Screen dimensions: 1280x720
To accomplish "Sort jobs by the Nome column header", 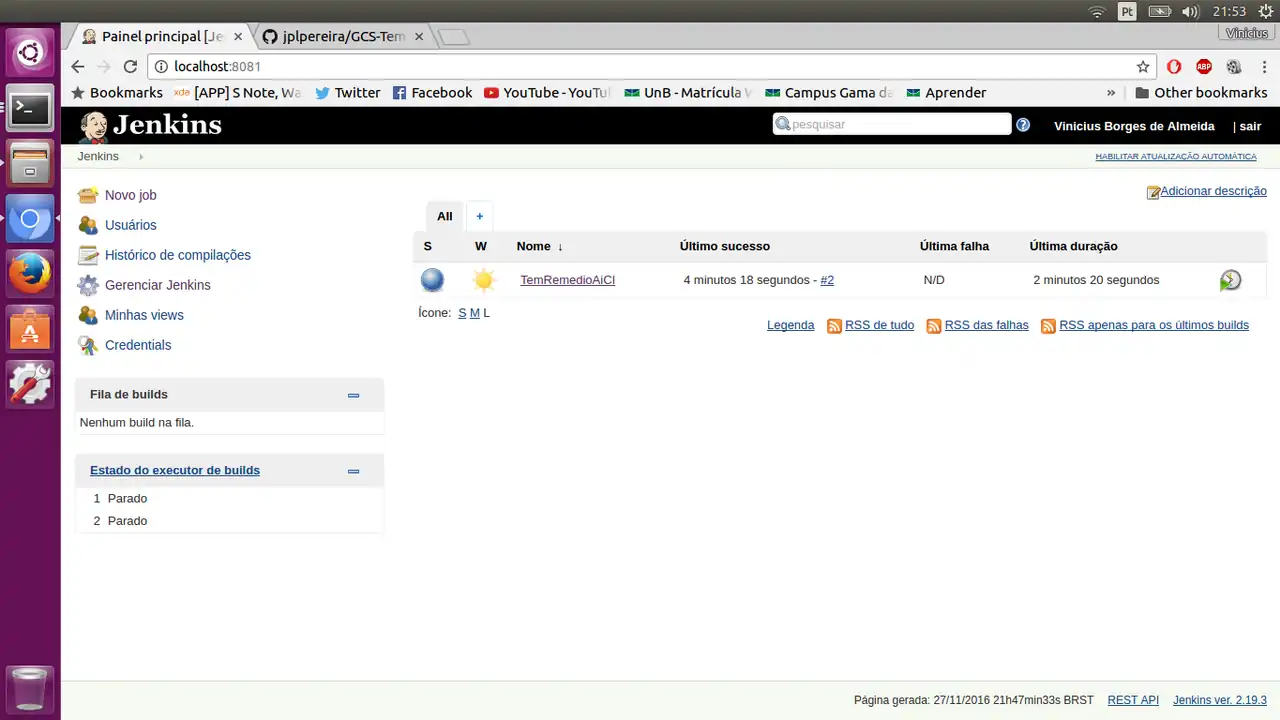I will click(x=533, y=246).
